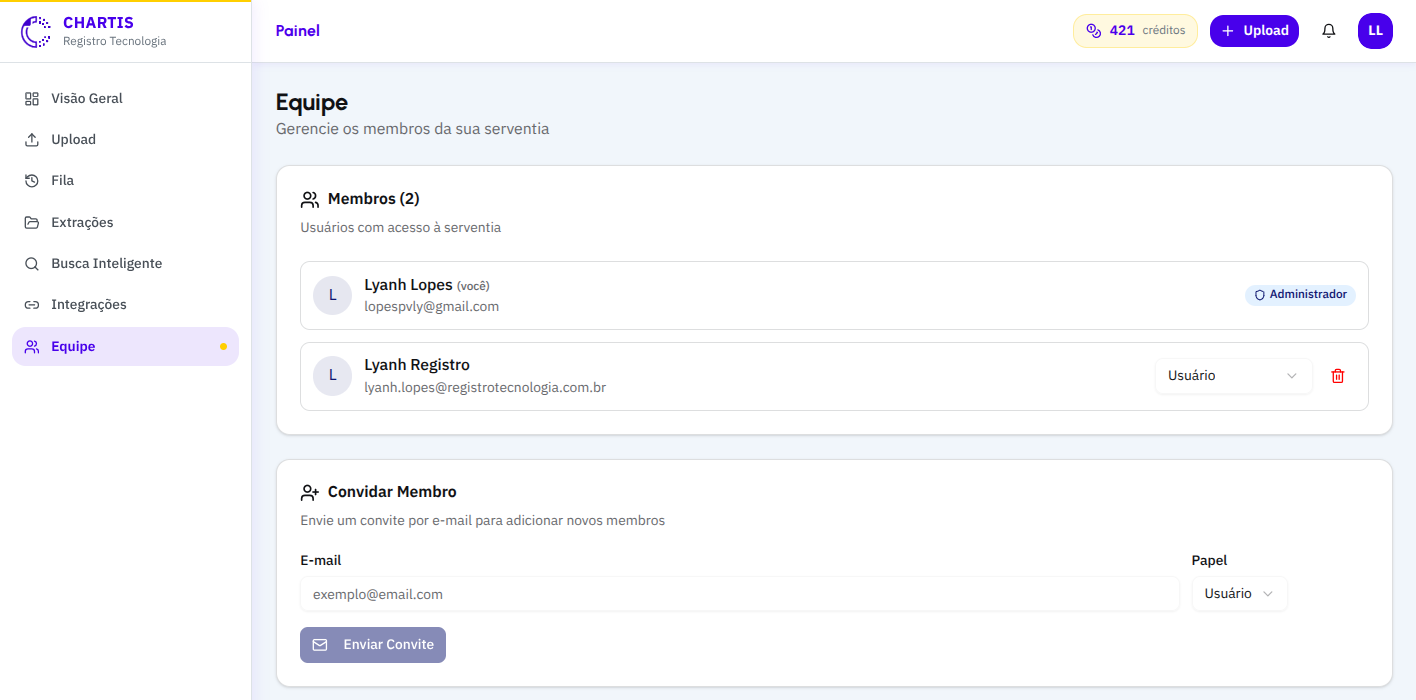Click the Chartis logo icon
Image resolution: width=1416 pixels, height=700 pixels.
(x=36, y=31)
